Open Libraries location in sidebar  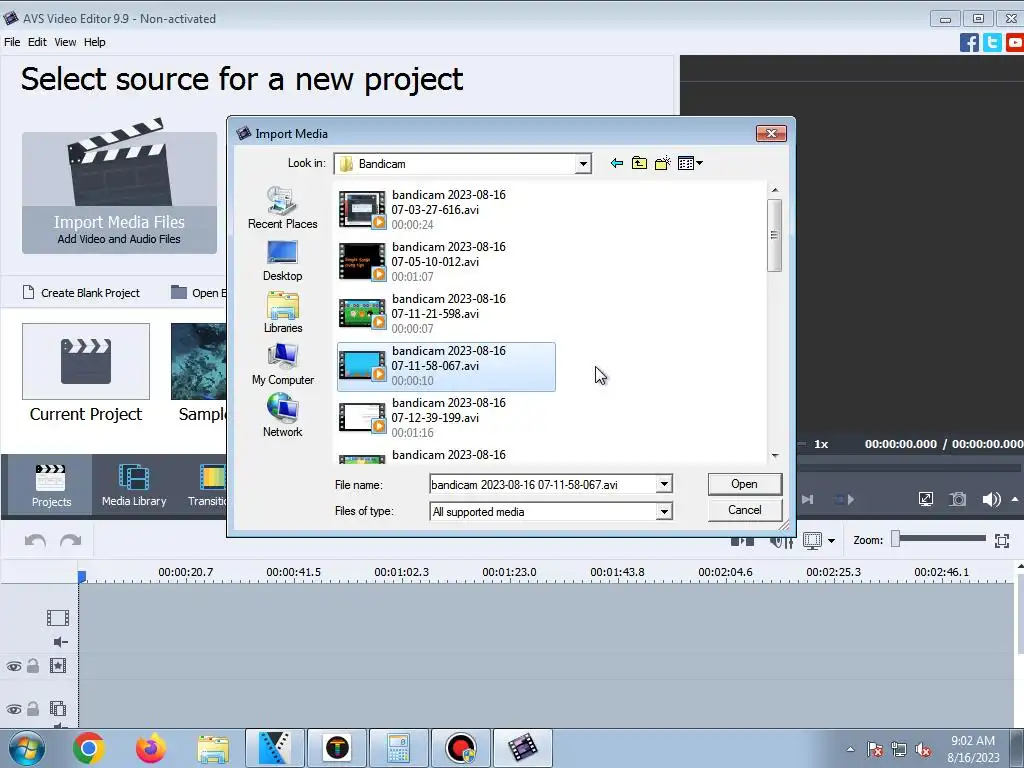(x=283, y=313)
